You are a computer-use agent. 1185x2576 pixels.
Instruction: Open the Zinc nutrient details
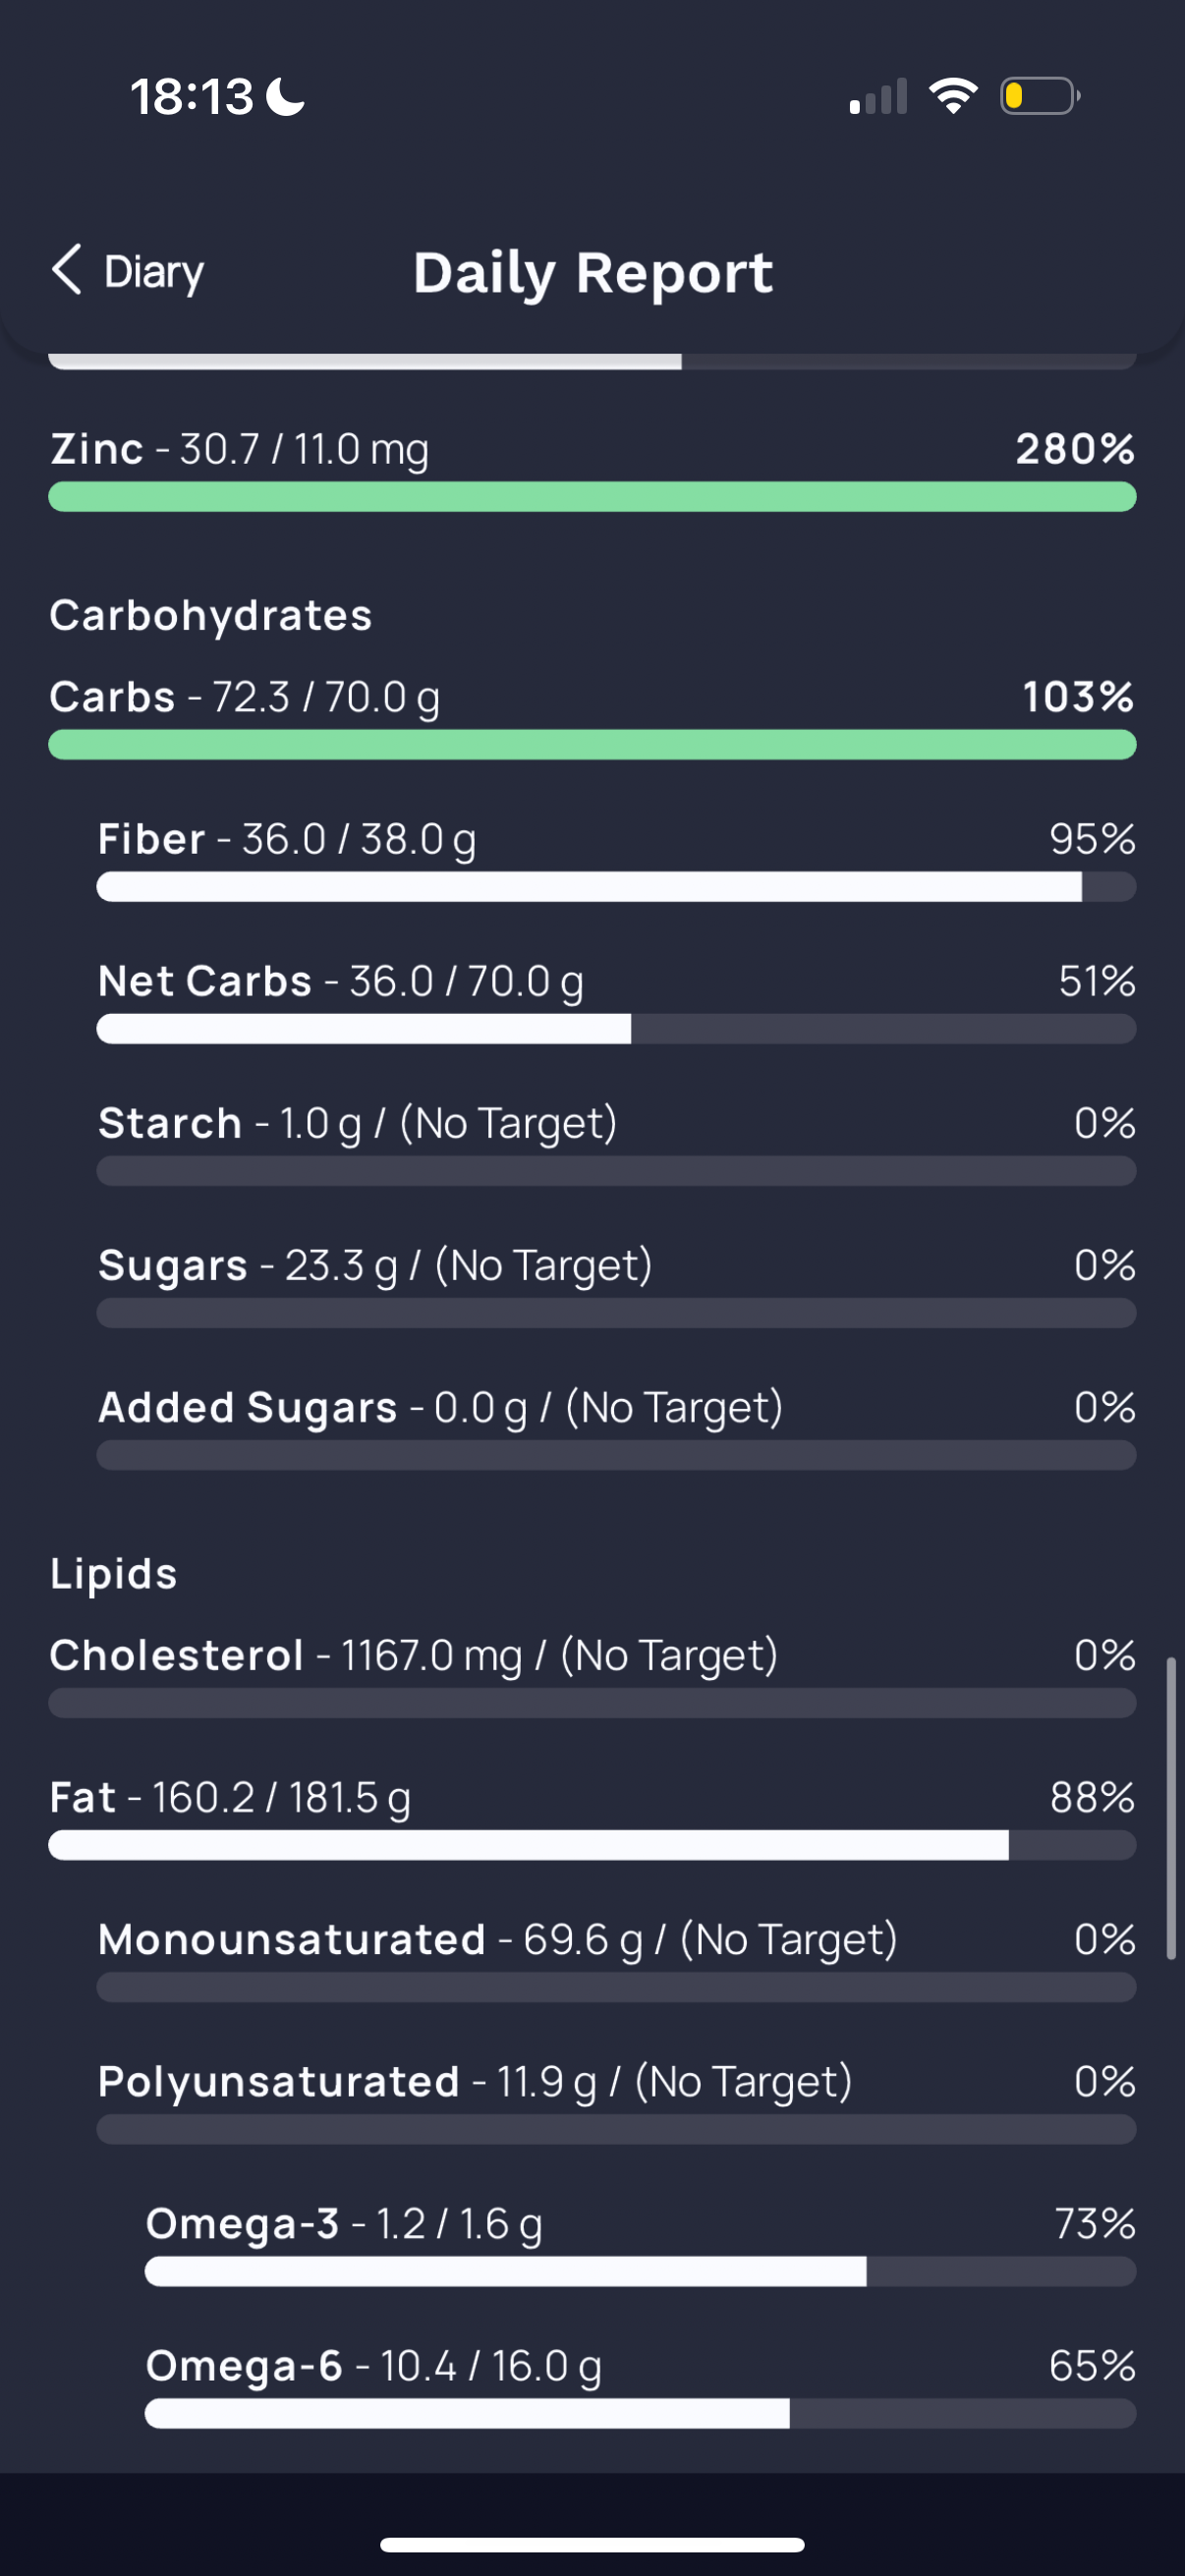(240, 449)
